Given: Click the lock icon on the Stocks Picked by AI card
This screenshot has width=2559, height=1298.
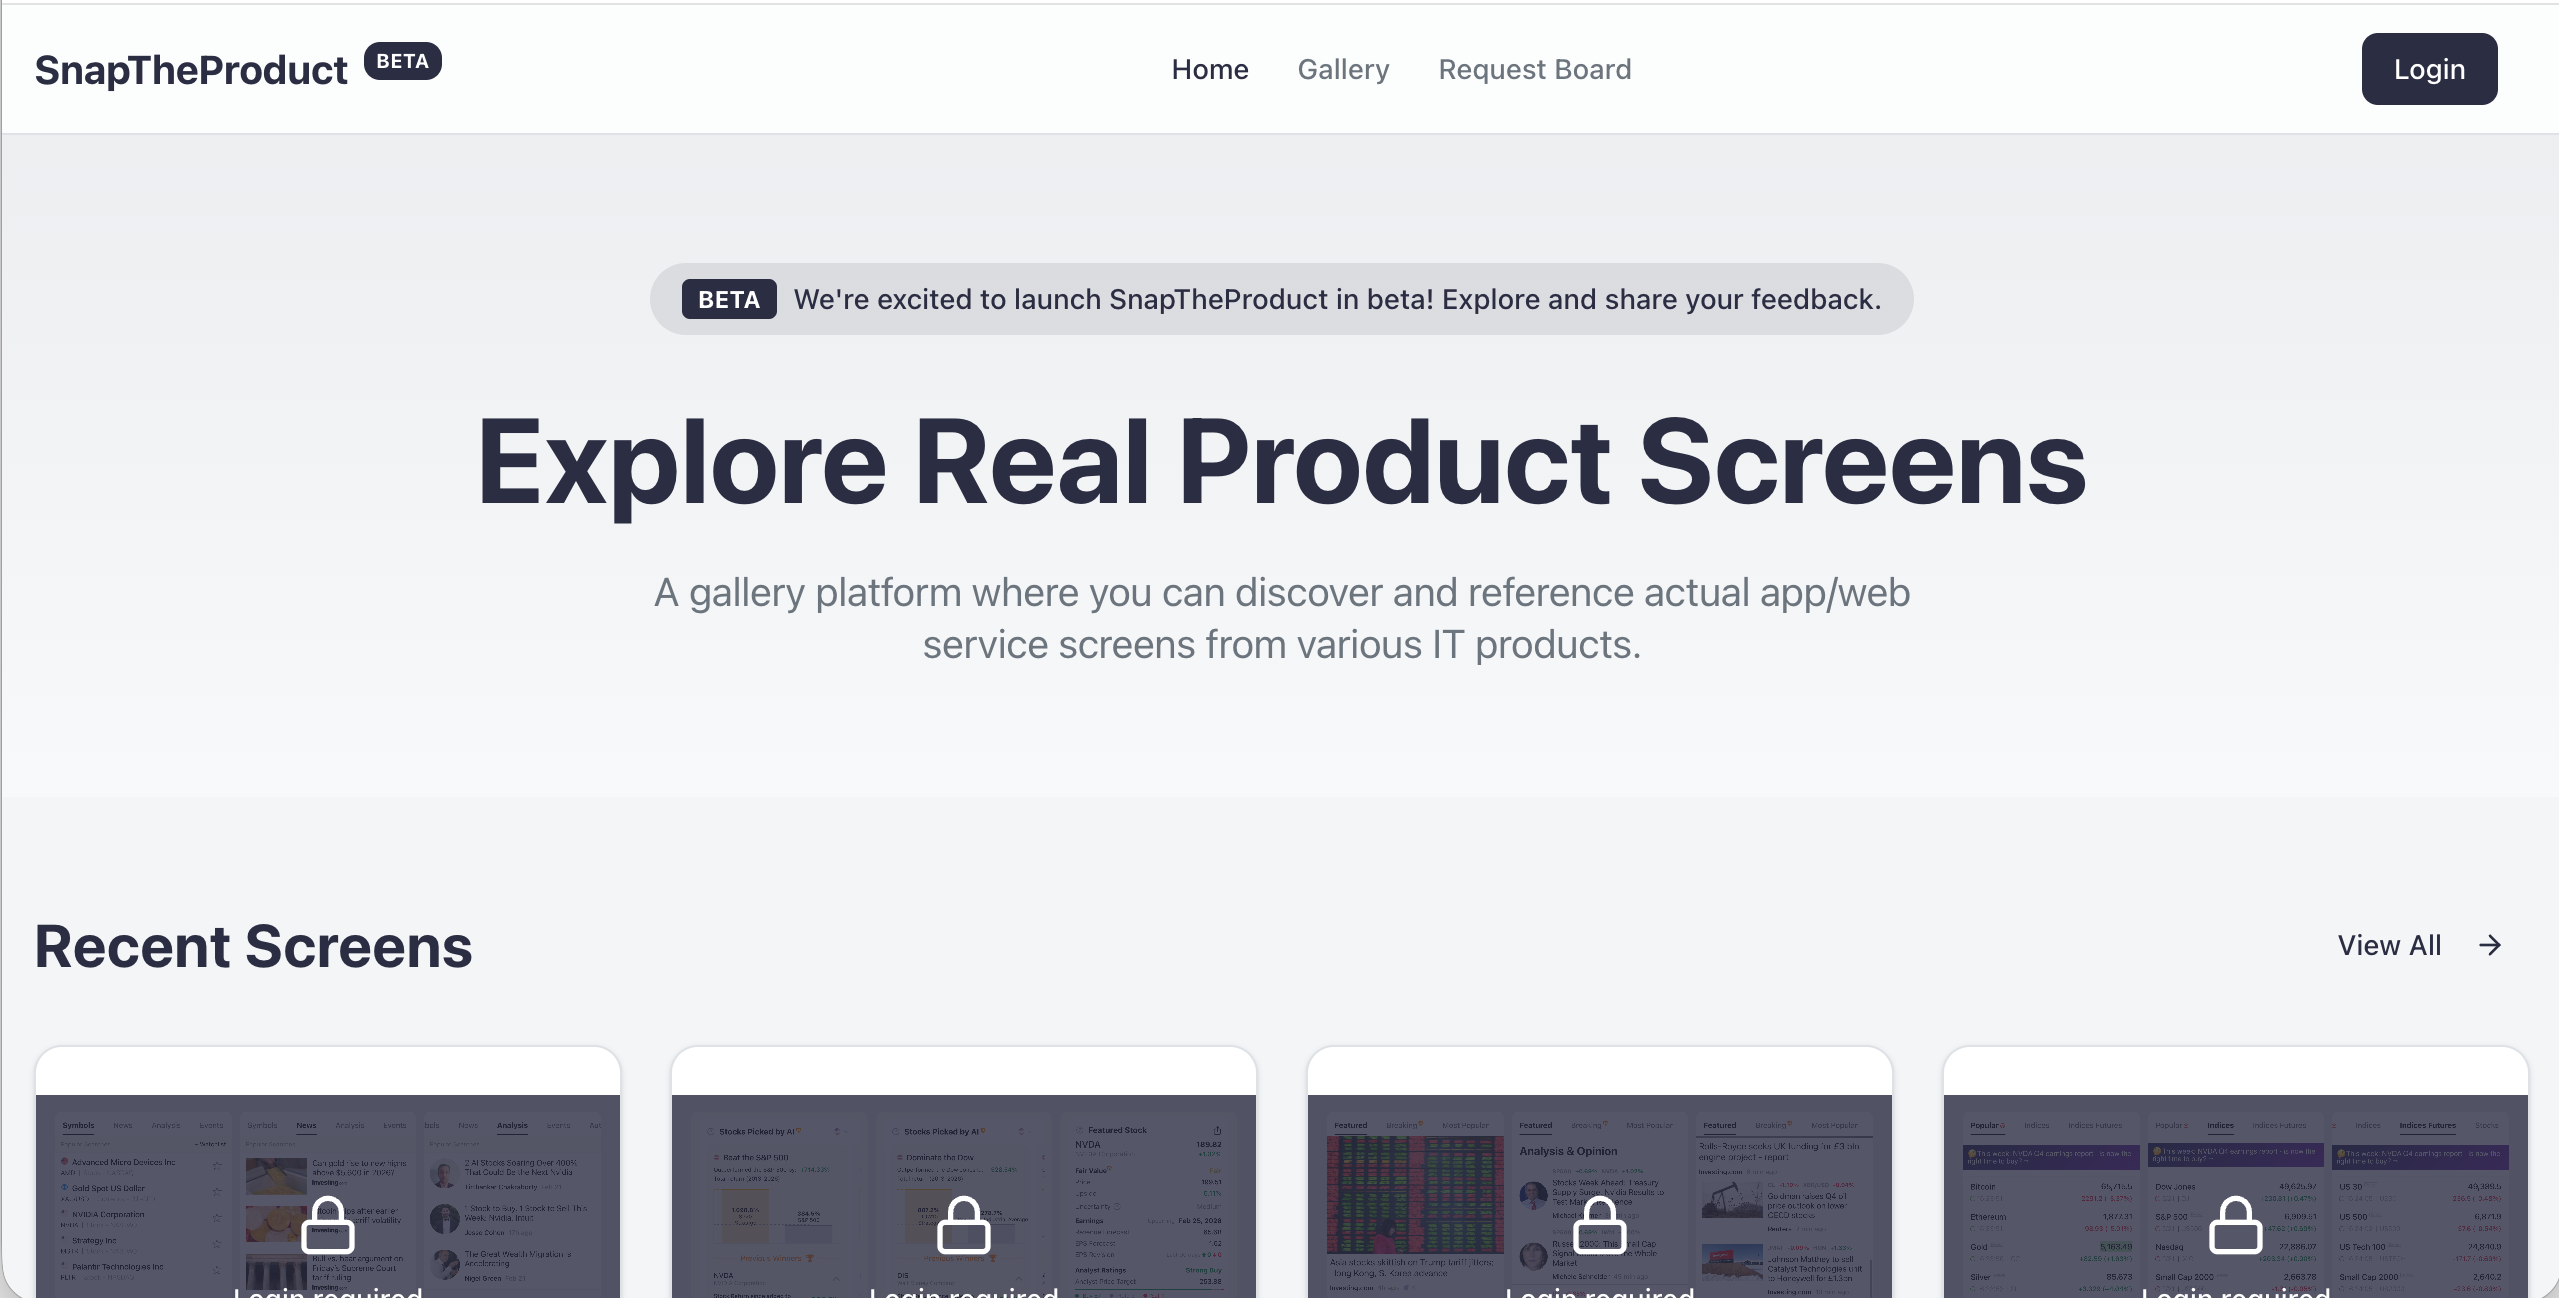Looking at the screenshot, I should (963, 1225).
